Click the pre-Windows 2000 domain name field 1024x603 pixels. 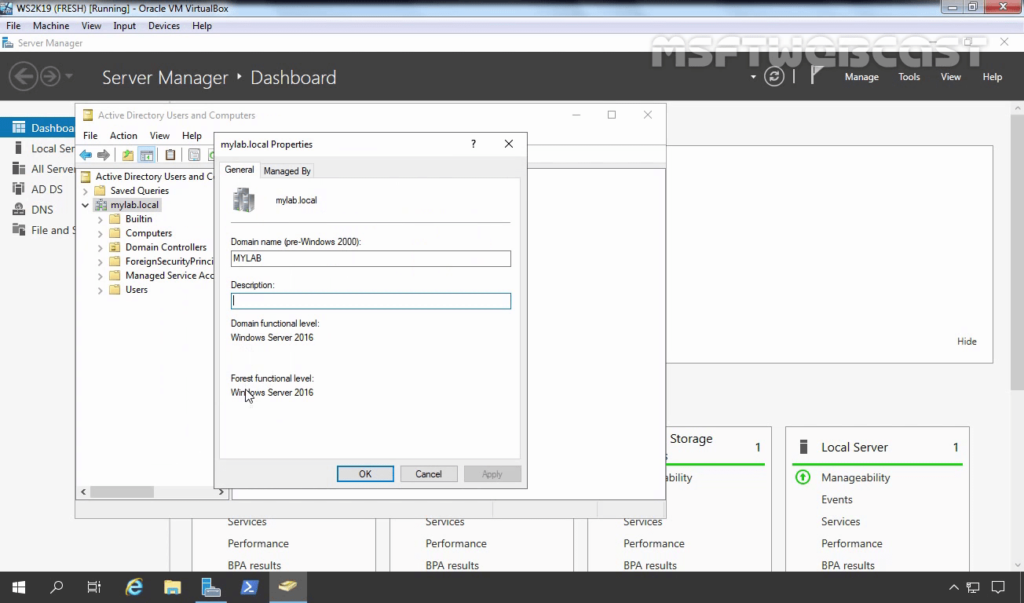370,258
